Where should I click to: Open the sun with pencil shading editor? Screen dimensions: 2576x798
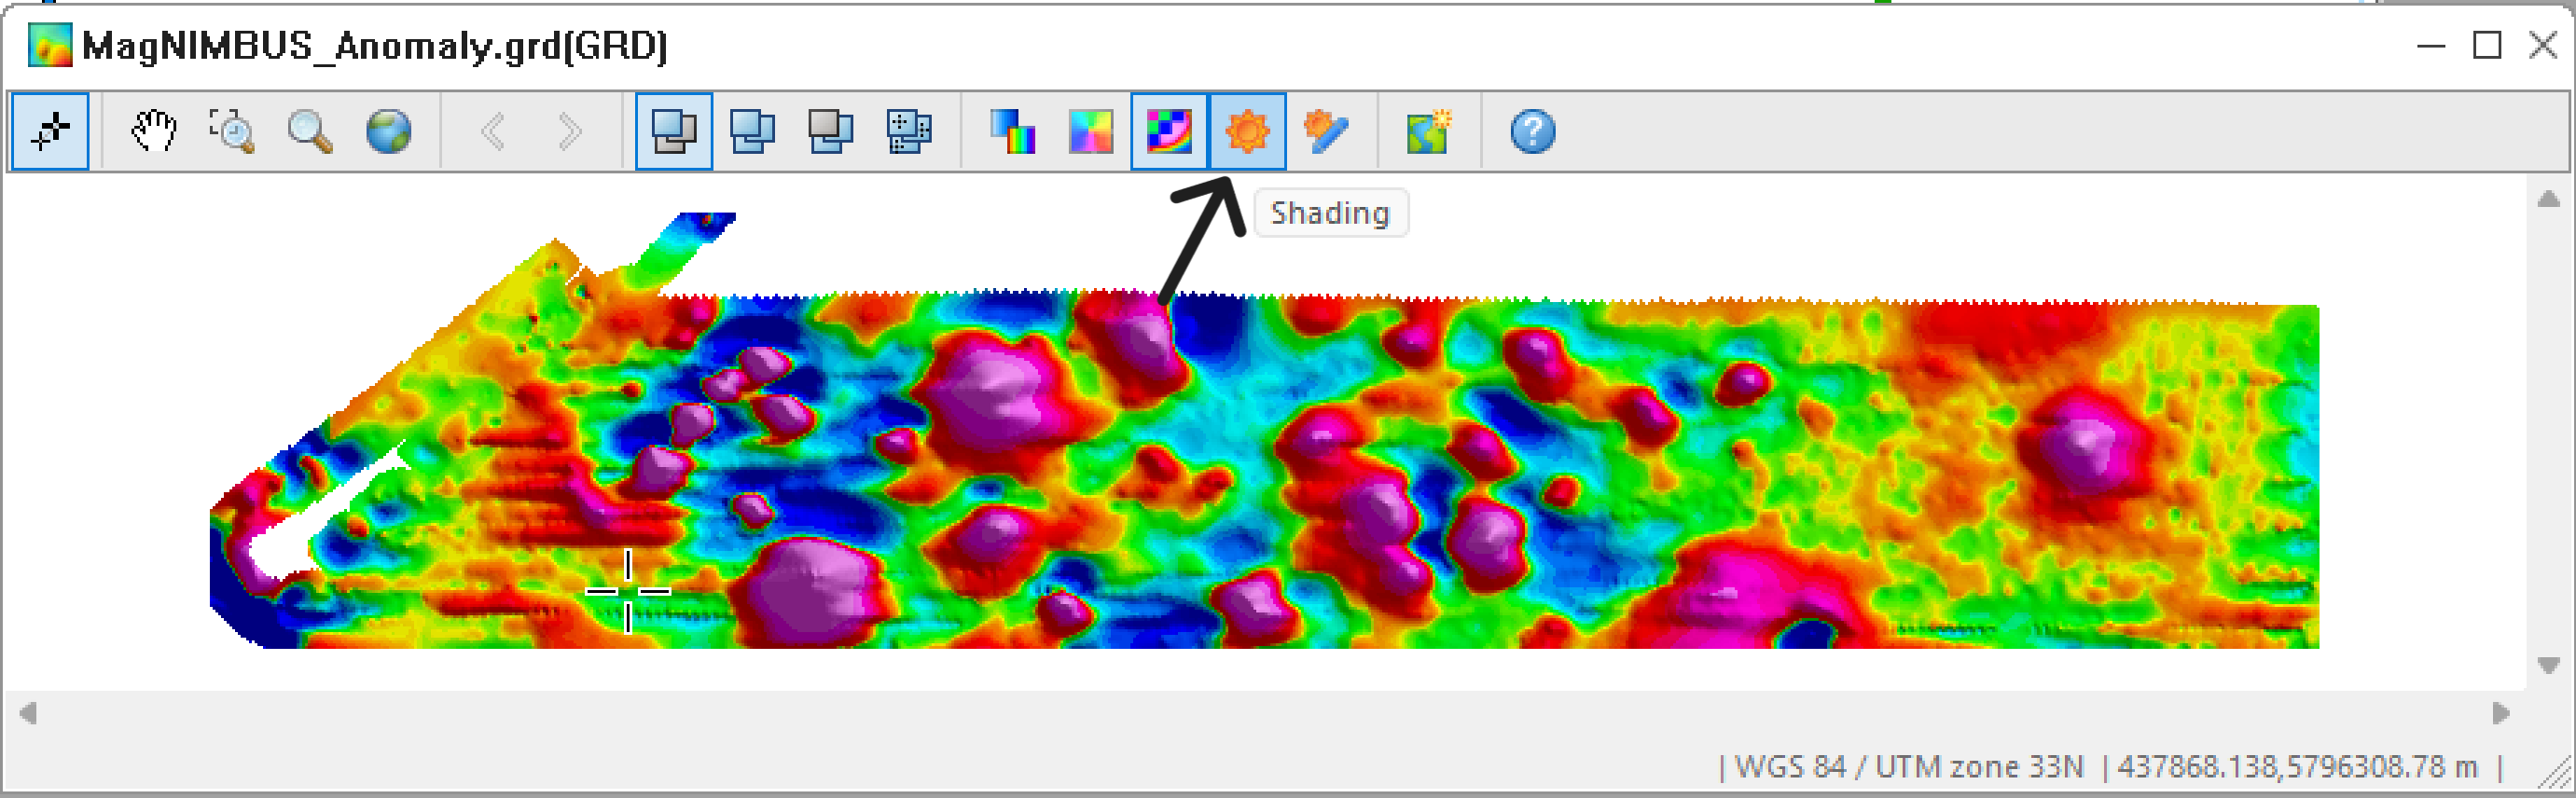pyautogui.click(x=1326, y=131)
